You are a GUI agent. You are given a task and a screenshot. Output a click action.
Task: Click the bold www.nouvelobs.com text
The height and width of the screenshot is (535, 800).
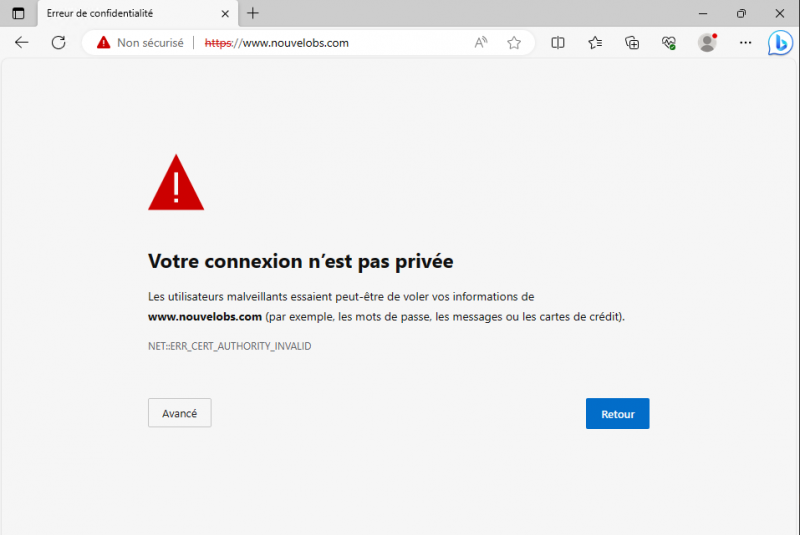coord(205,317)
